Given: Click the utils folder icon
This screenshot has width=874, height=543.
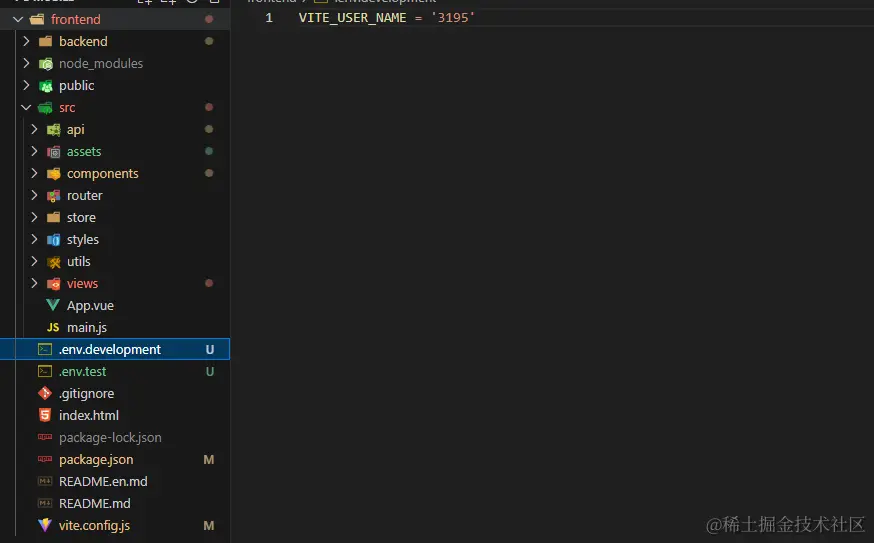Looking at the screenshot, I should (54, 262).
